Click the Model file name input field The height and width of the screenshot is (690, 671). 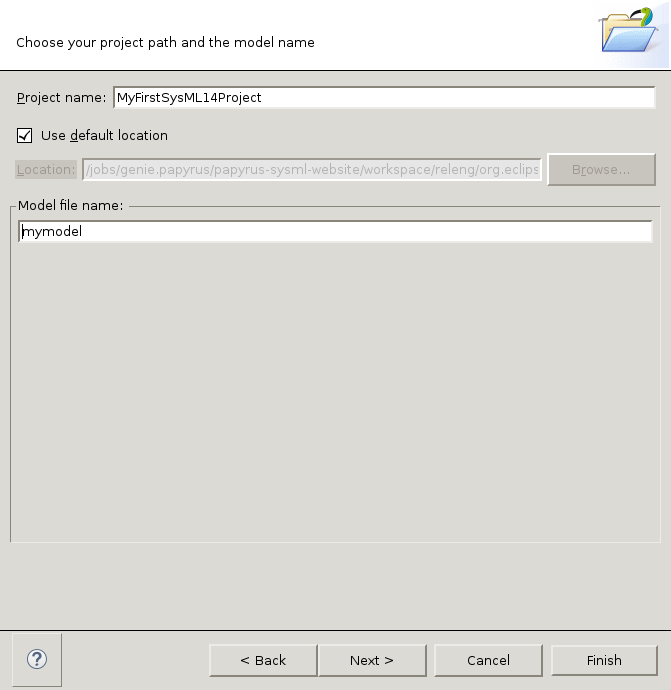coord(335,231)
